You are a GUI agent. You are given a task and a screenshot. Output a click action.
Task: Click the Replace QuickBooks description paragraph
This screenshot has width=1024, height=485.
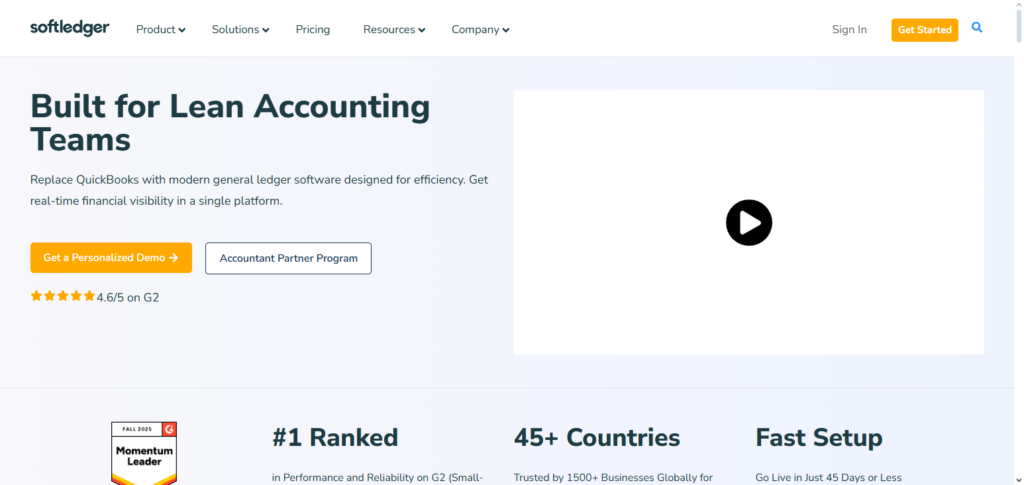click(259, 190)
